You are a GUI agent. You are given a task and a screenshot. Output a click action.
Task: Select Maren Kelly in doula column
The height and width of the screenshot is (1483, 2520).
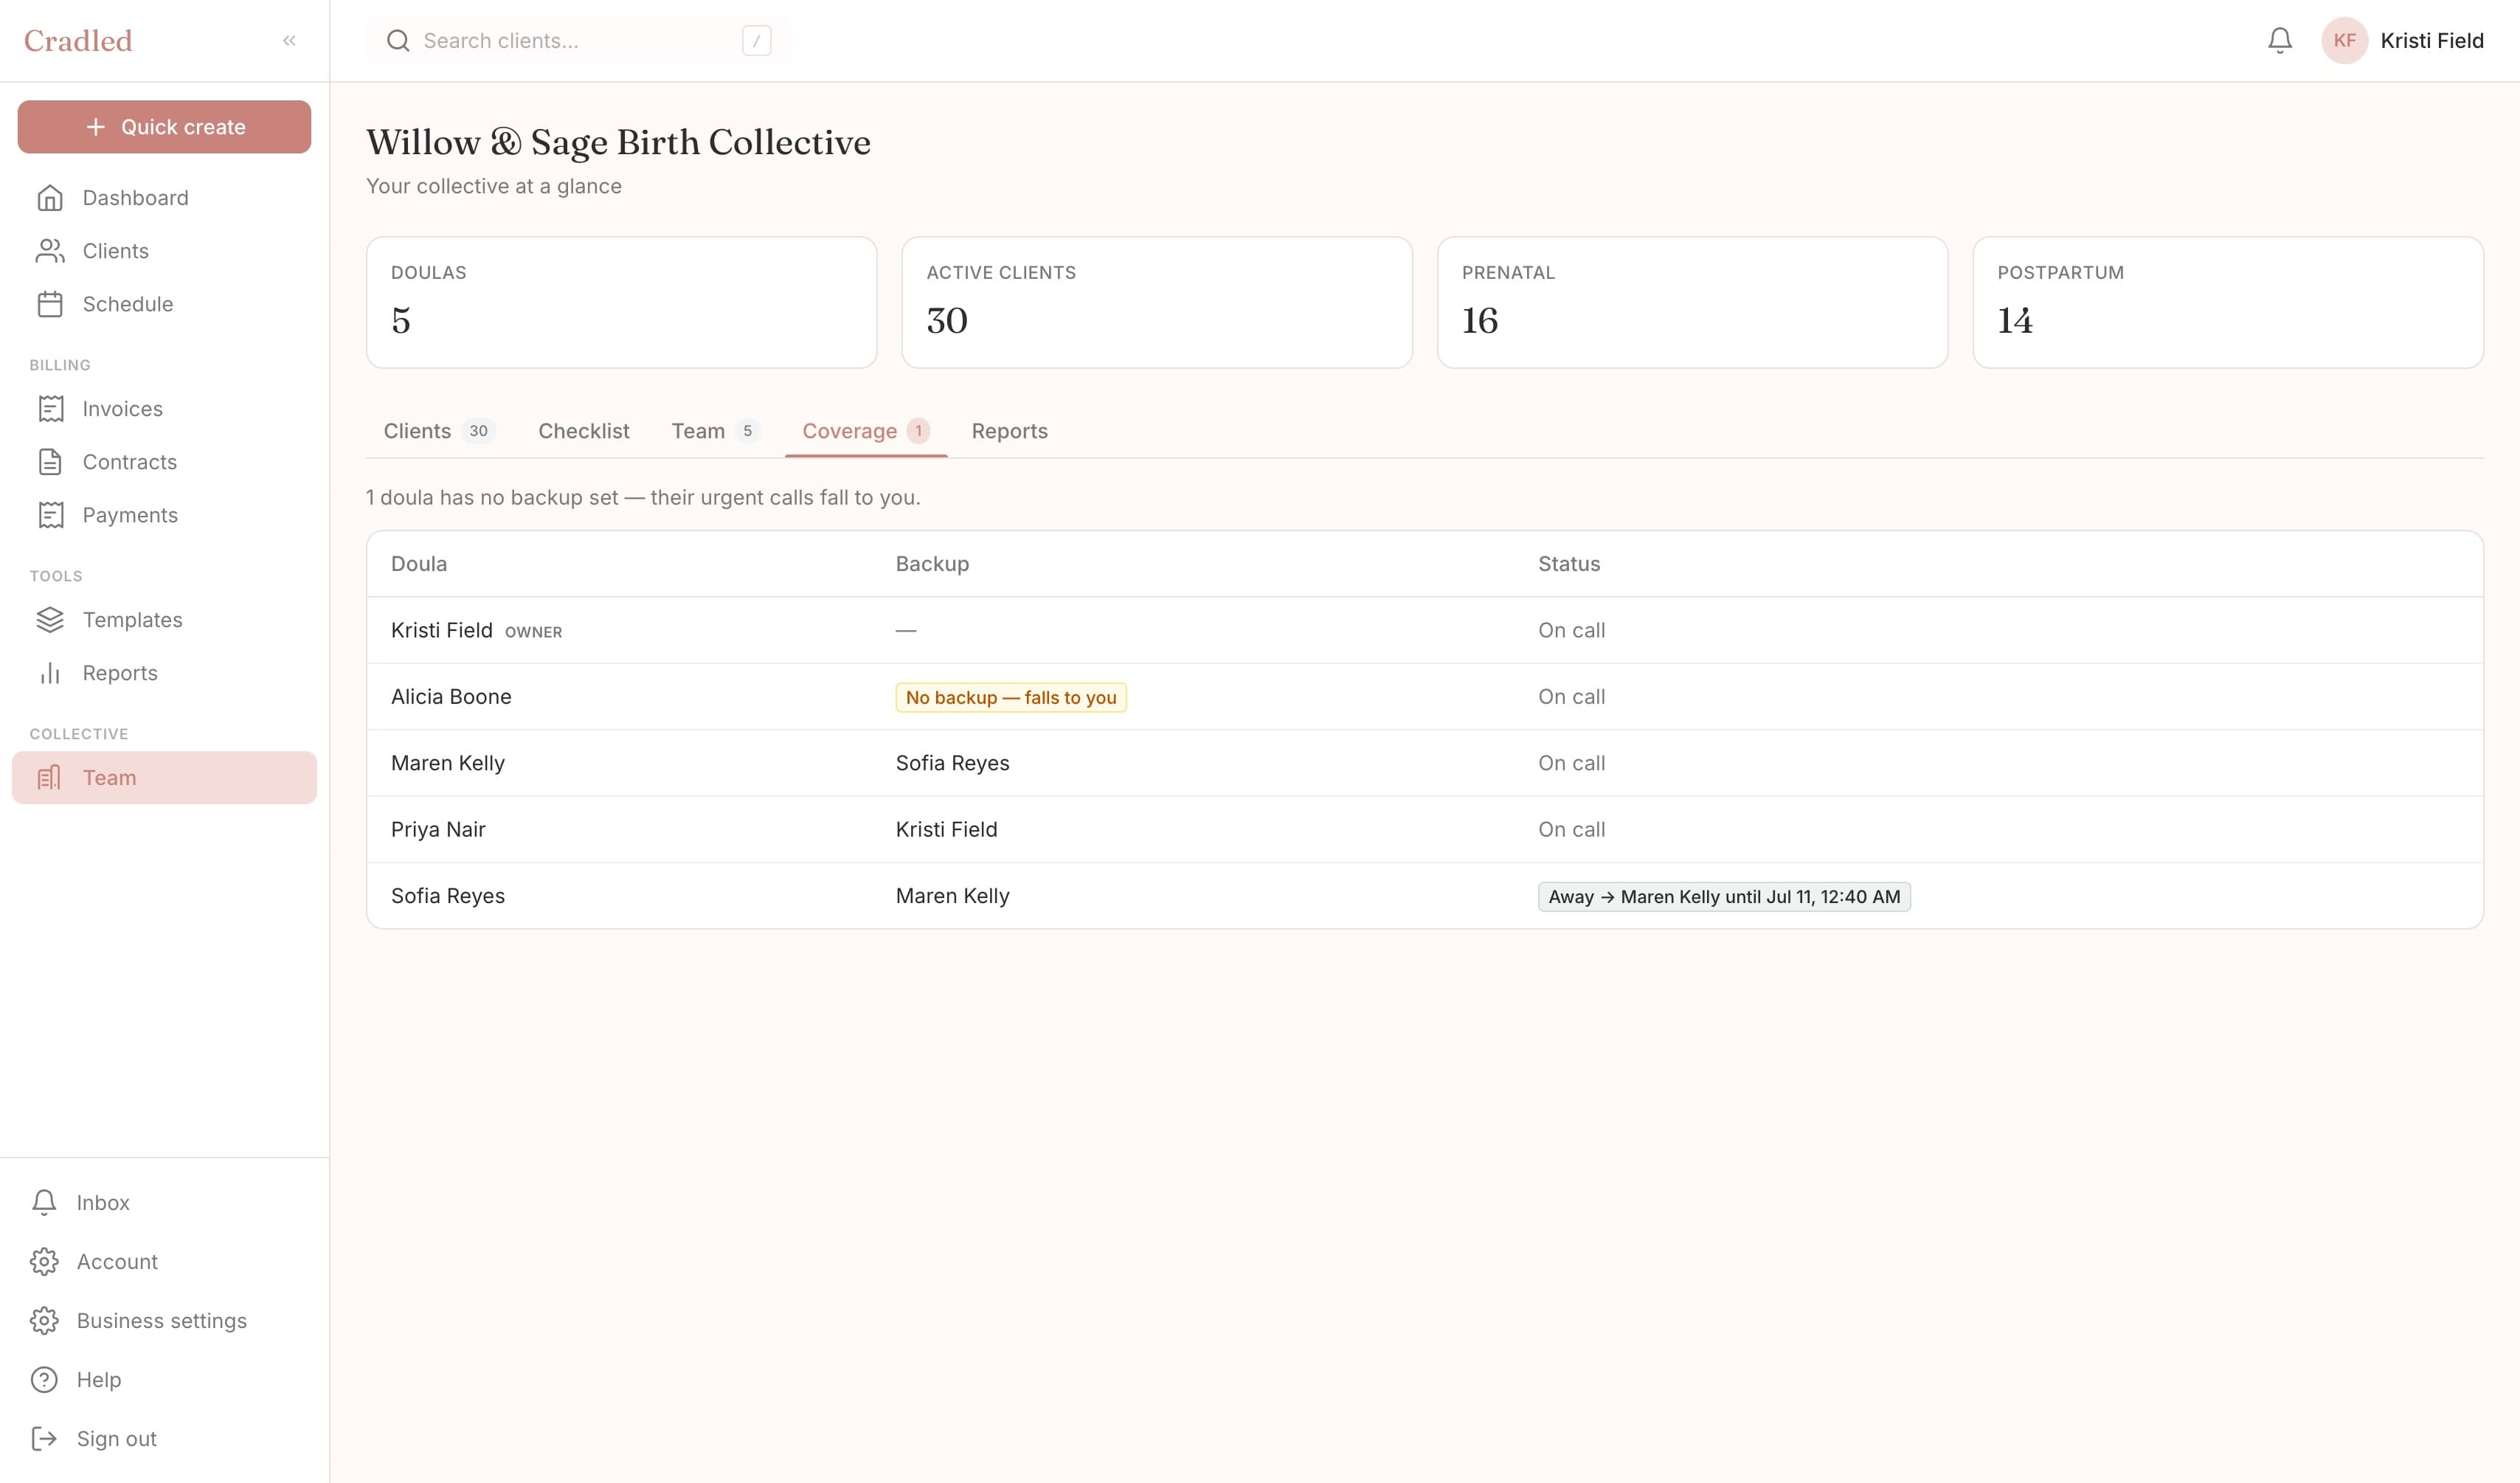click(x=448, y=763)
